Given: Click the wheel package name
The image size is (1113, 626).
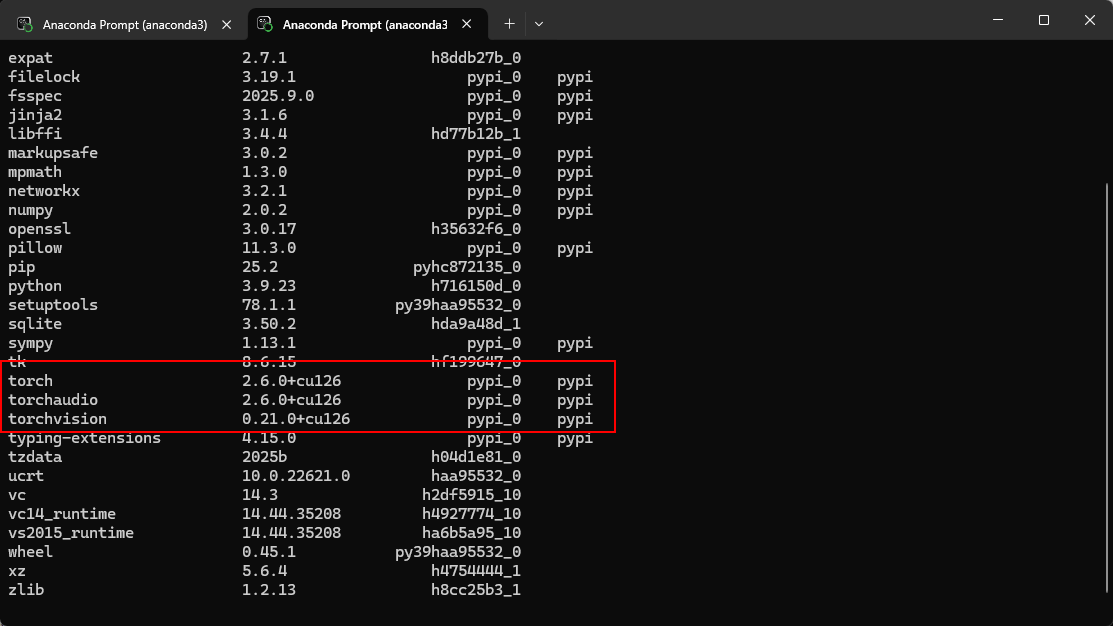Looking at the screenshot, I should 31,552.
